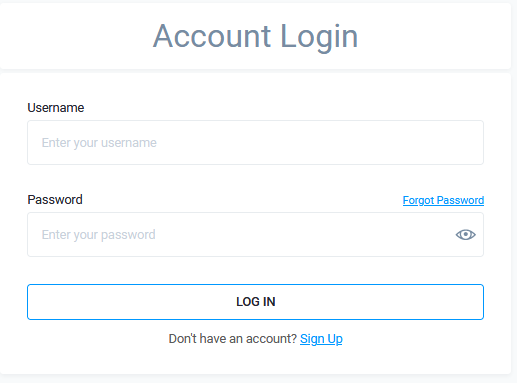This screenshot has height=383, width=517.
Task: Place cursor in "Enter your username" box
Action: pyautogui.click(x=255, y=143)
